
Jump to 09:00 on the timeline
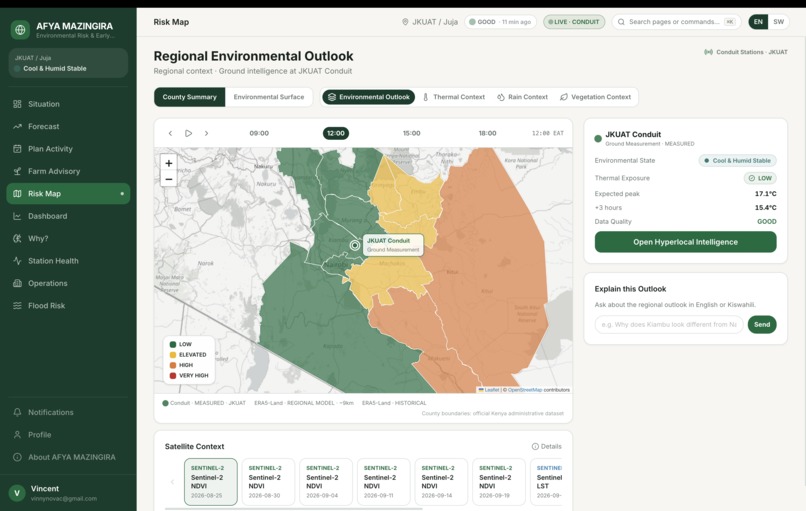pyautogui.click(x=259, y=134)
